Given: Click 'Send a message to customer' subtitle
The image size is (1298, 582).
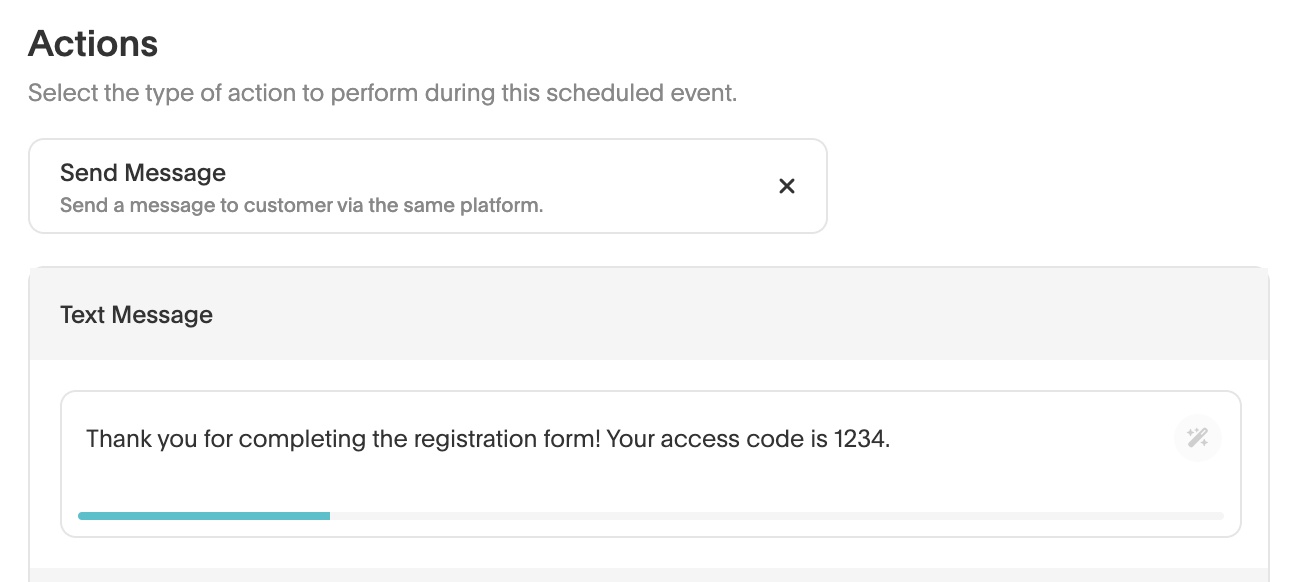Looking at the screenshot, I should (301, 207).
